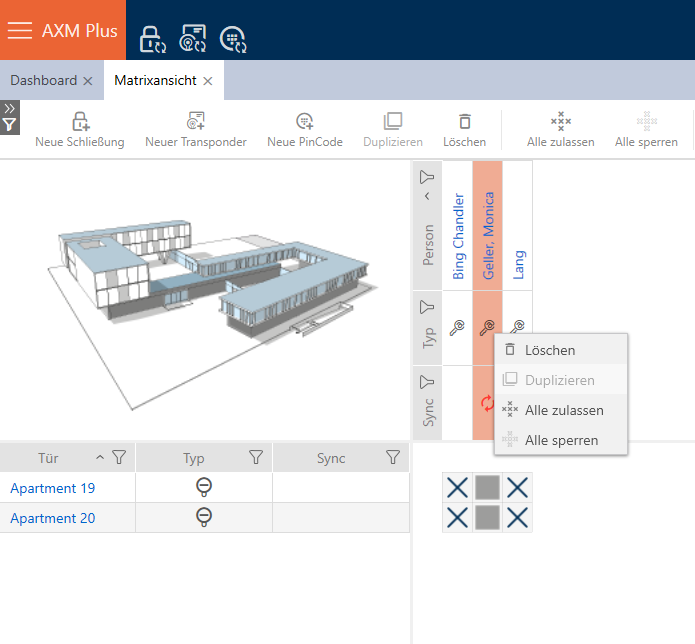Expand the side filter panel with double chevron
This screenshot has width=695, height=644.
click(9, 108)
